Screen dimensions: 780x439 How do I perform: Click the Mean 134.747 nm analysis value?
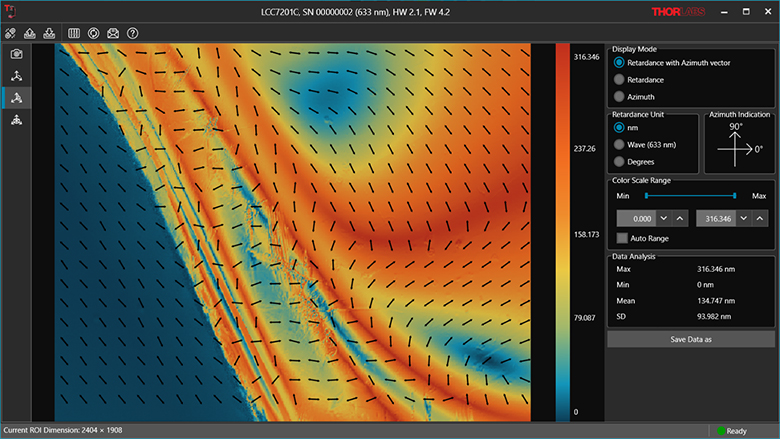click(x=716, y=301)
